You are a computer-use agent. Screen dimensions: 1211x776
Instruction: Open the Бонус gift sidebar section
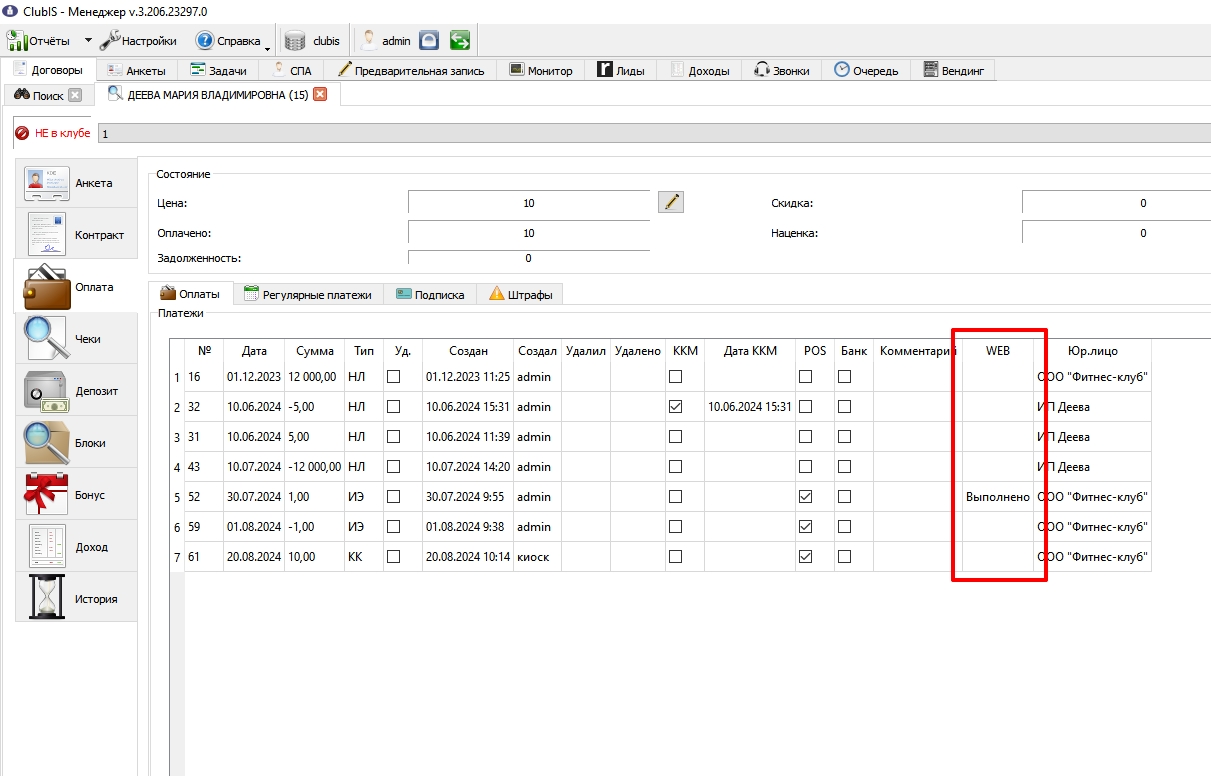(x=76, y=495)
